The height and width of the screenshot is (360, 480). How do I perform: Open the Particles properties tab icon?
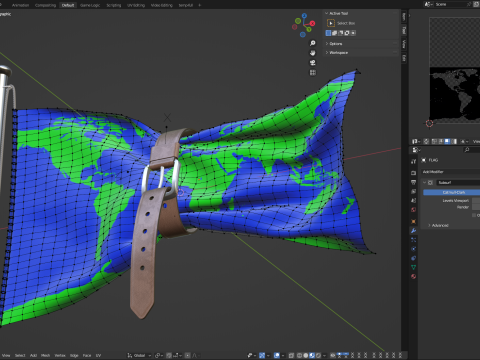point(414,240)
